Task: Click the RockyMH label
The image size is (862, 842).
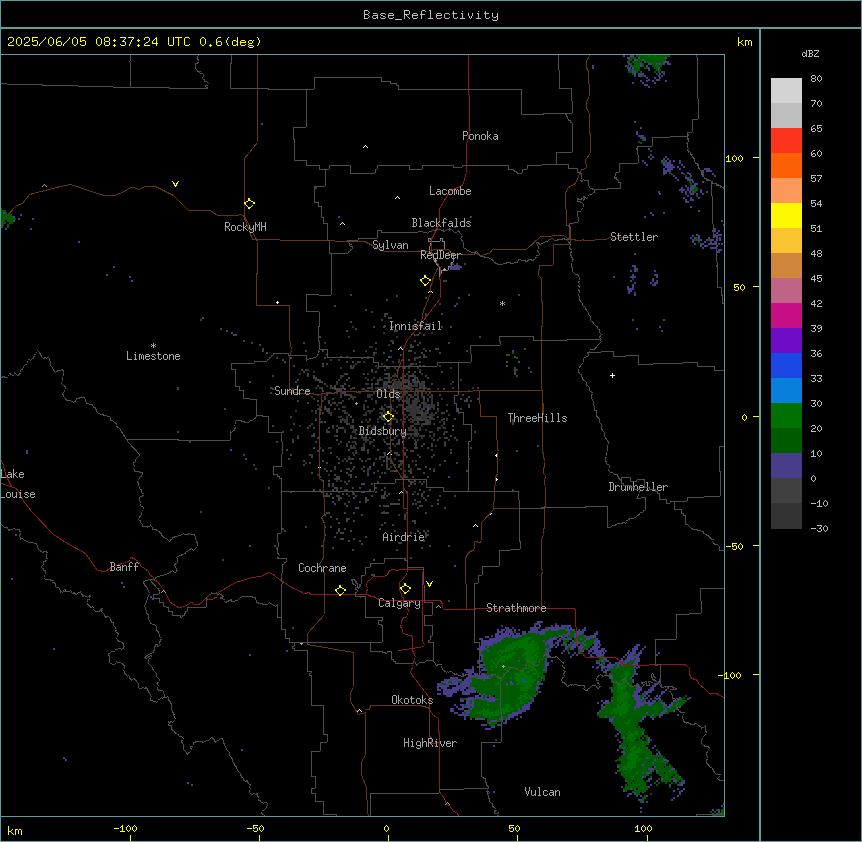Action: (x=245, y=227)
